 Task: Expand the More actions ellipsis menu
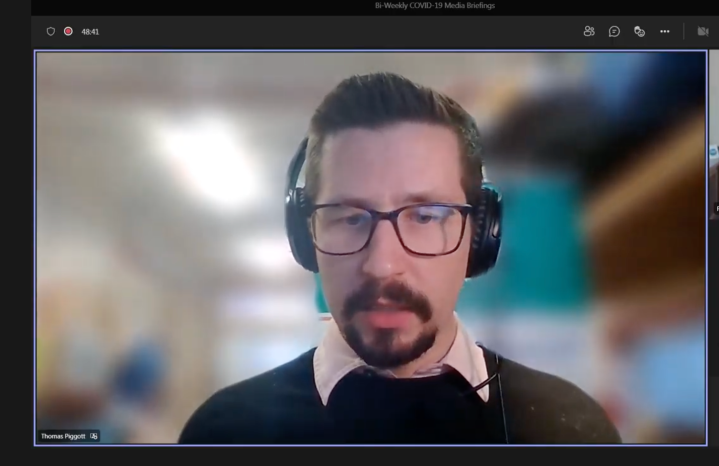click(665, 31)
